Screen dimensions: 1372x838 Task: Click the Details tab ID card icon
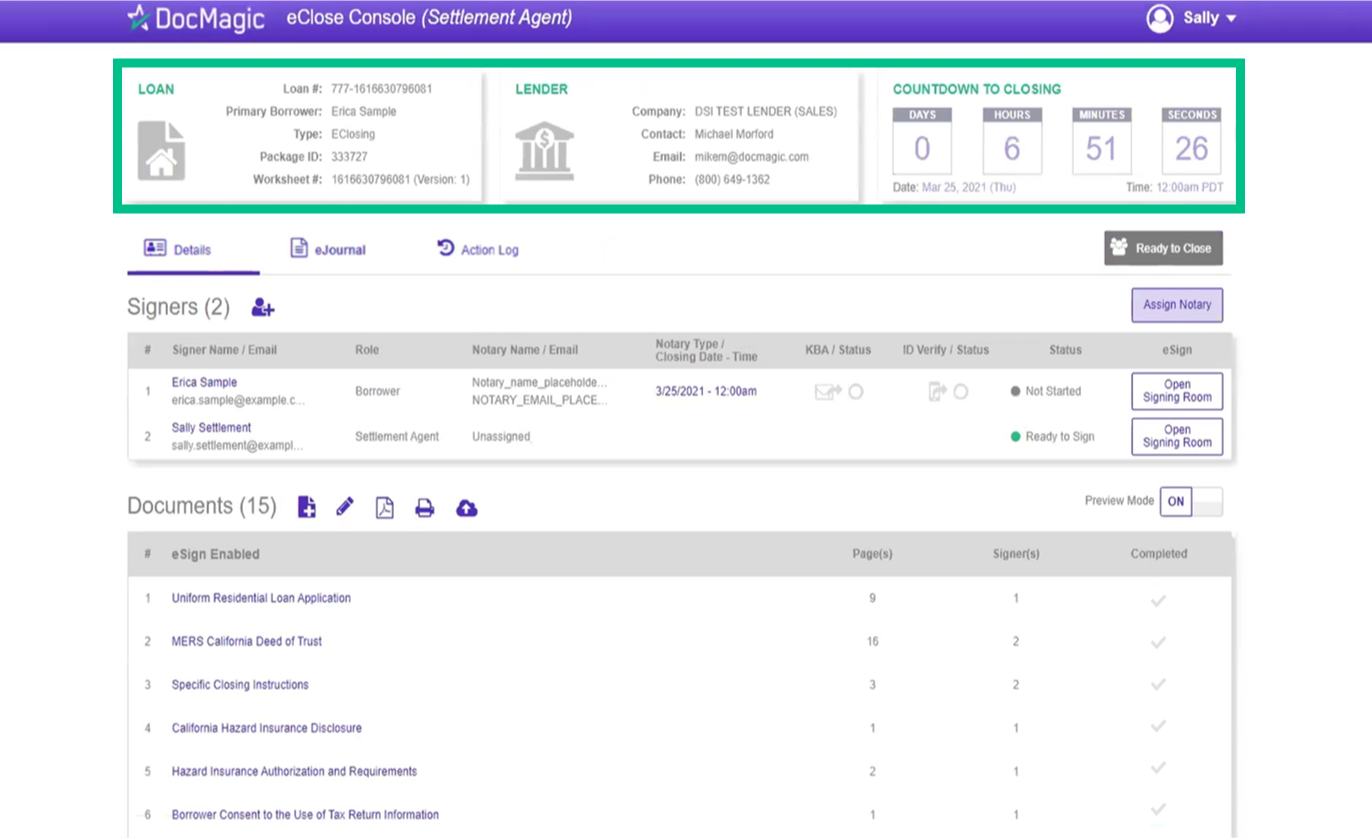click(x=154, y=248)
